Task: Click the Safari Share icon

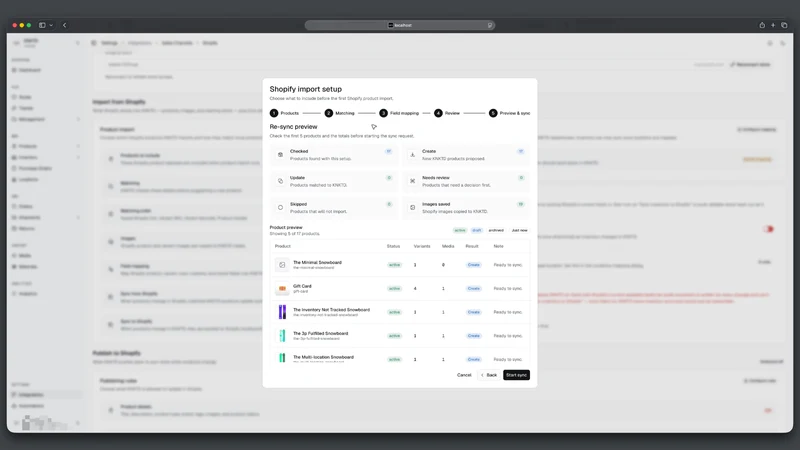Action: (762, 25)
